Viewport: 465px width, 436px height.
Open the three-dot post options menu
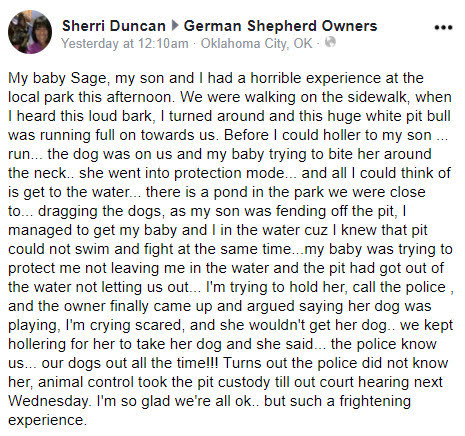443,28
